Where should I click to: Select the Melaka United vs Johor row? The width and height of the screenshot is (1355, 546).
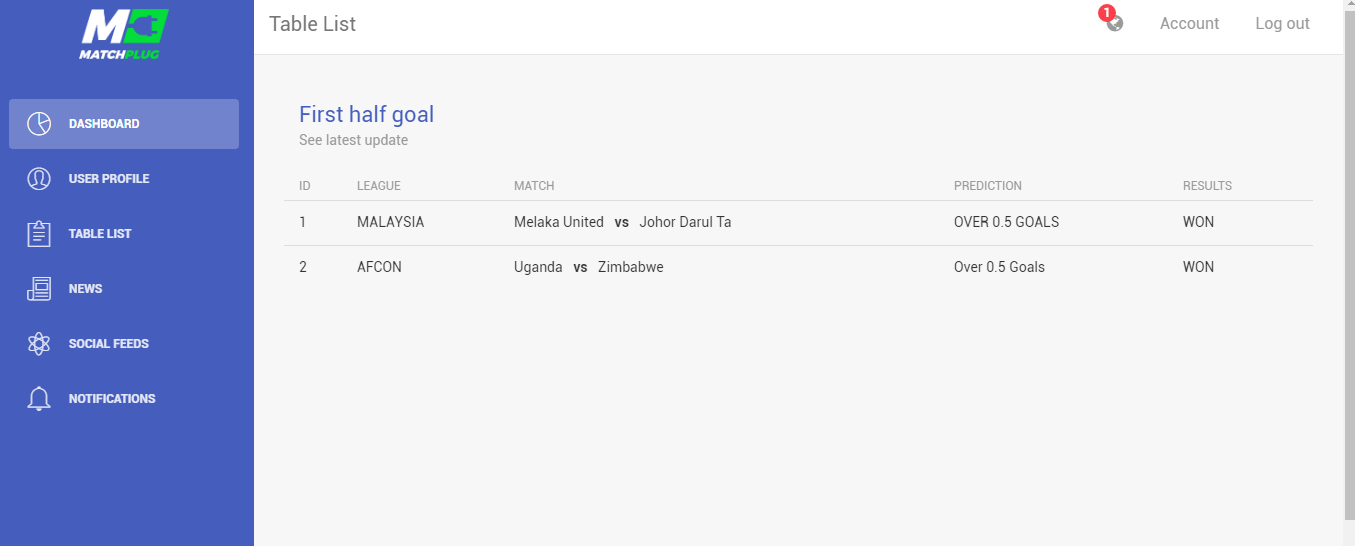[798, 223]
